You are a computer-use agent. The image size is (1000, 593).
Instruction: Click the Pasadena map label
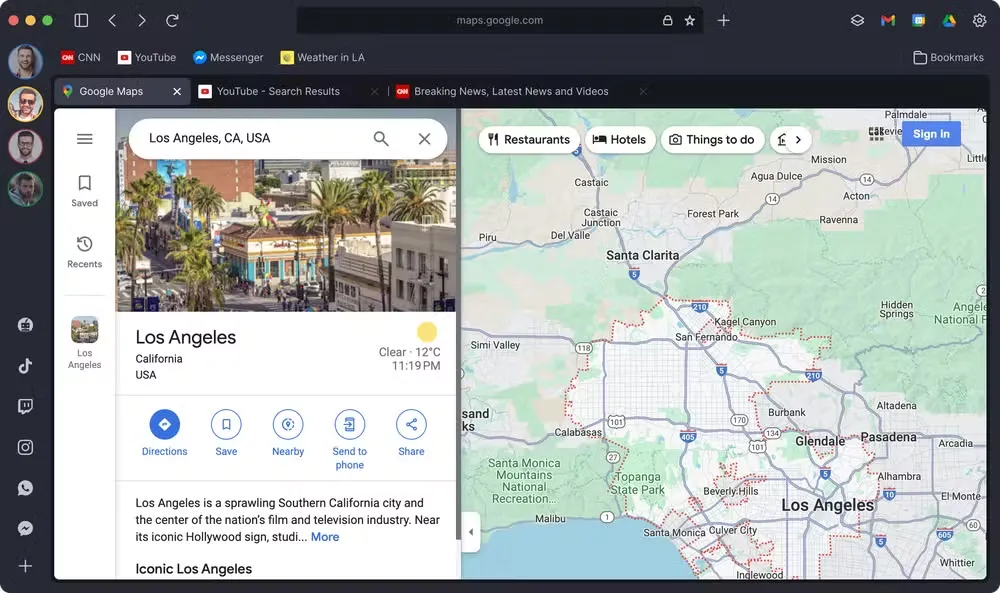point(888,437)
